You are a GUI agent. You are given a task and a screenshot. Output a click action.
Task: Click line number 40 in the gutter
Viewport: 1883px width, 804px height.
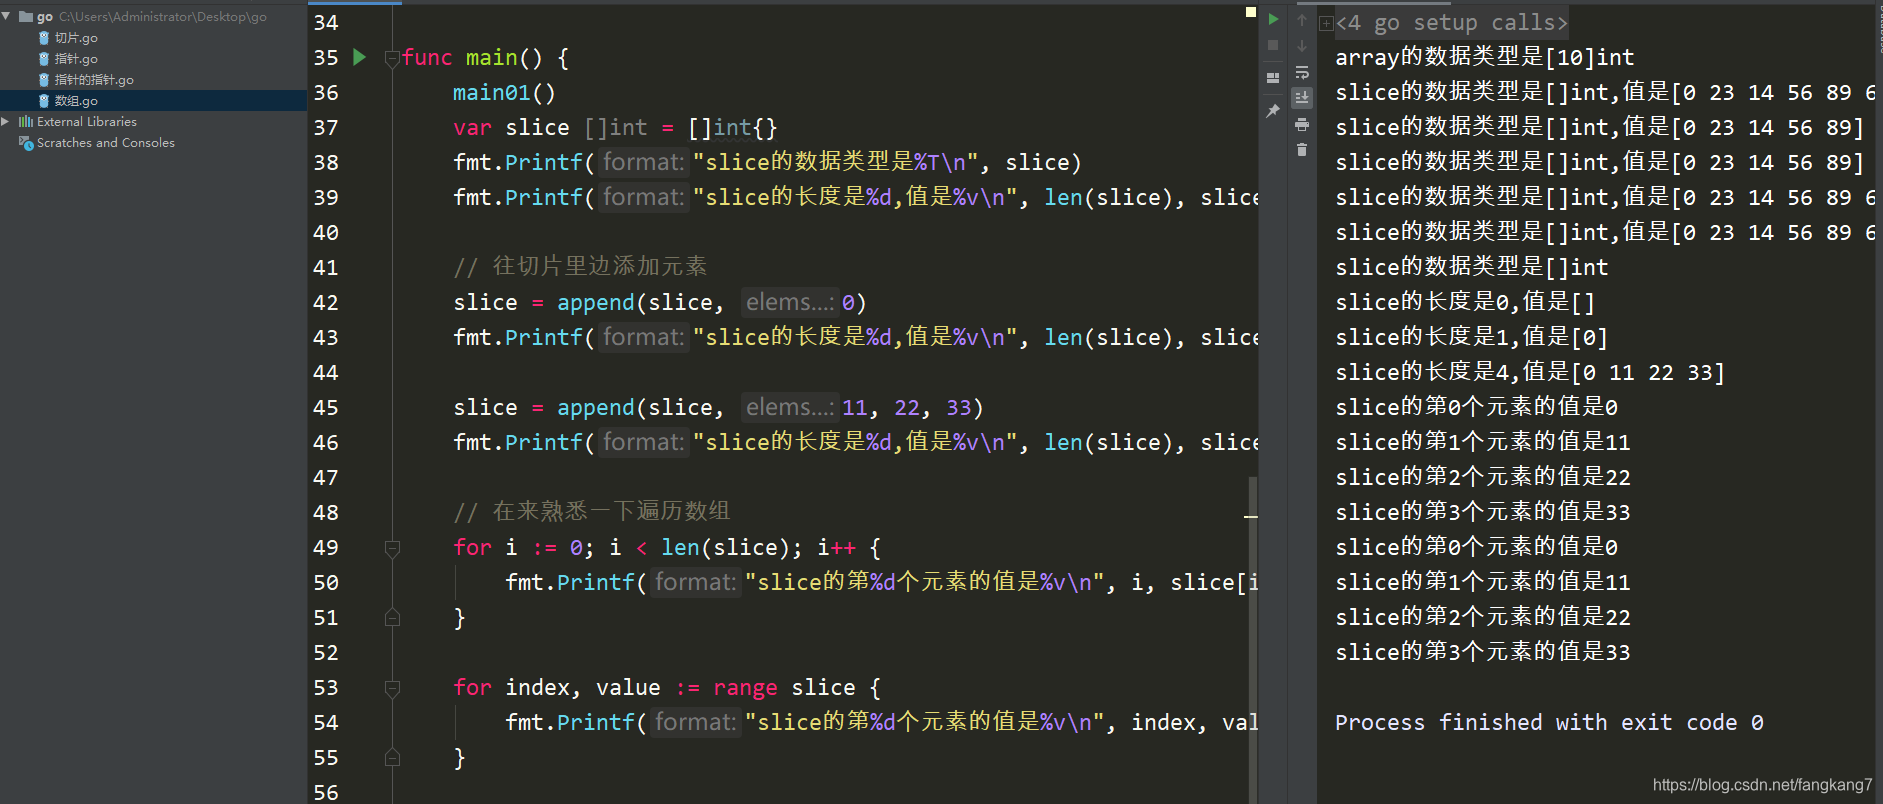click(x=326, y=233)
